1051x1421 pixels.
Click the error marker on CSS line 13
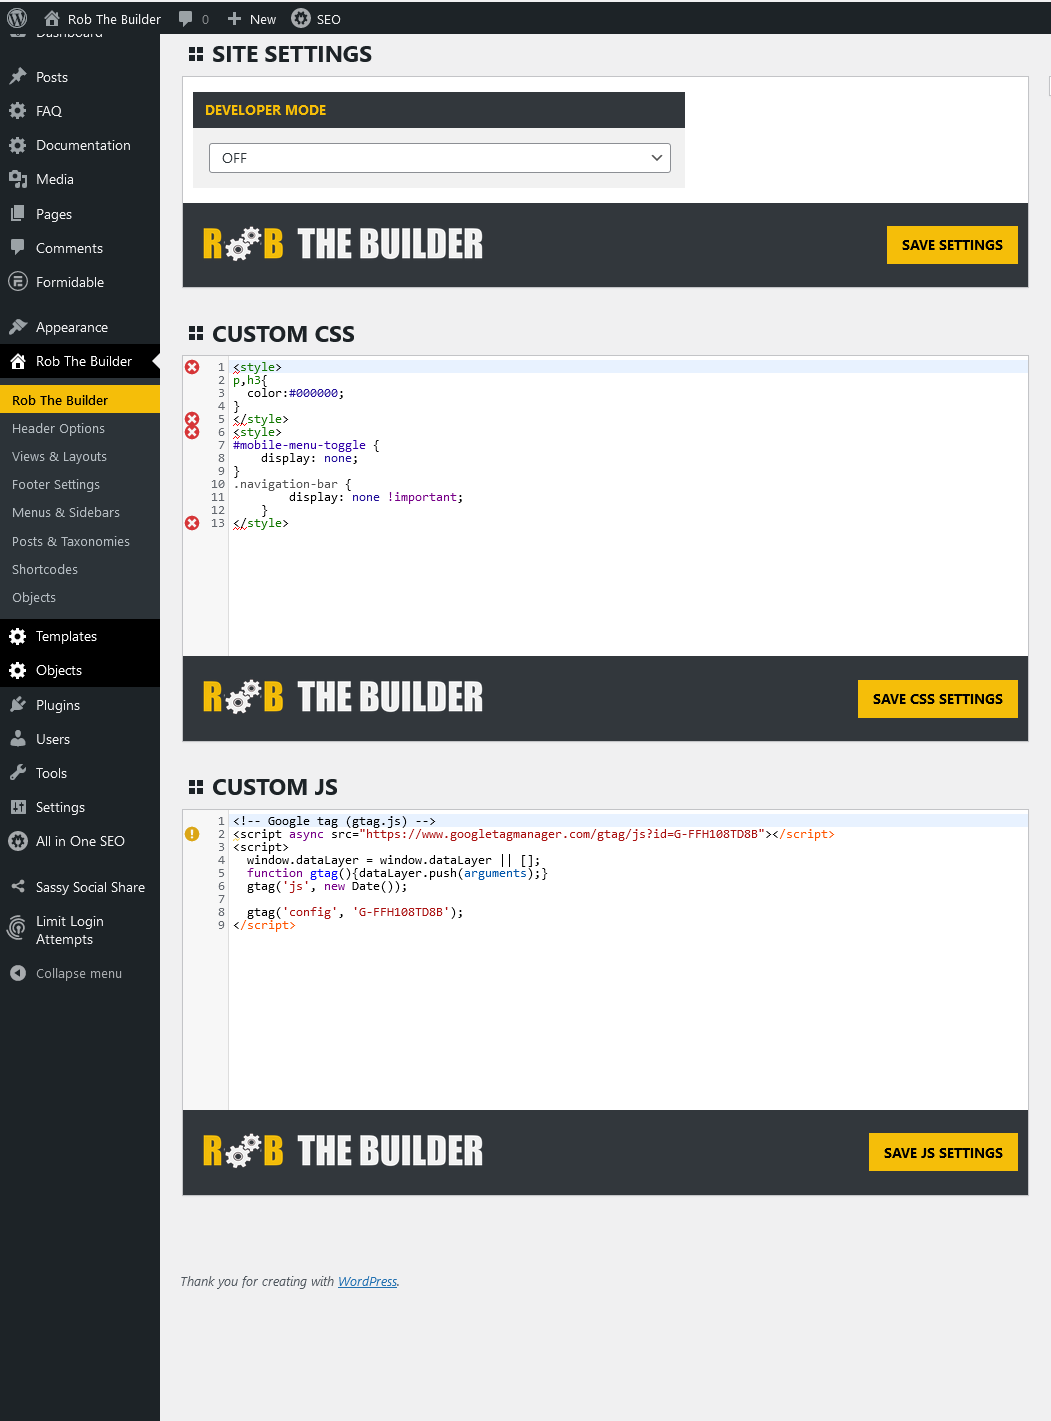(x=192, y=523)
